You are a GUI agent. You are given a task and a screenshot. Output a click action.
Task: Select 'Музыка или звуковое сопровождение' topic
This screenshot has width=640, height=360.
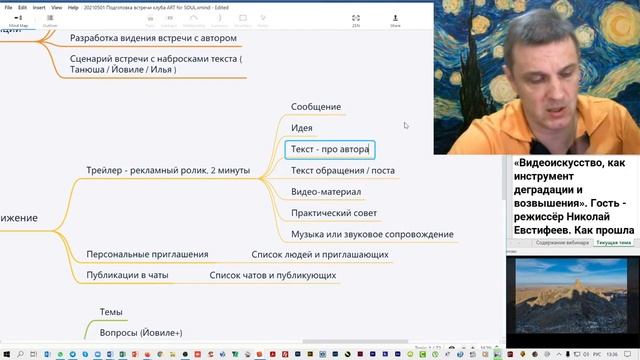point(372,234)
